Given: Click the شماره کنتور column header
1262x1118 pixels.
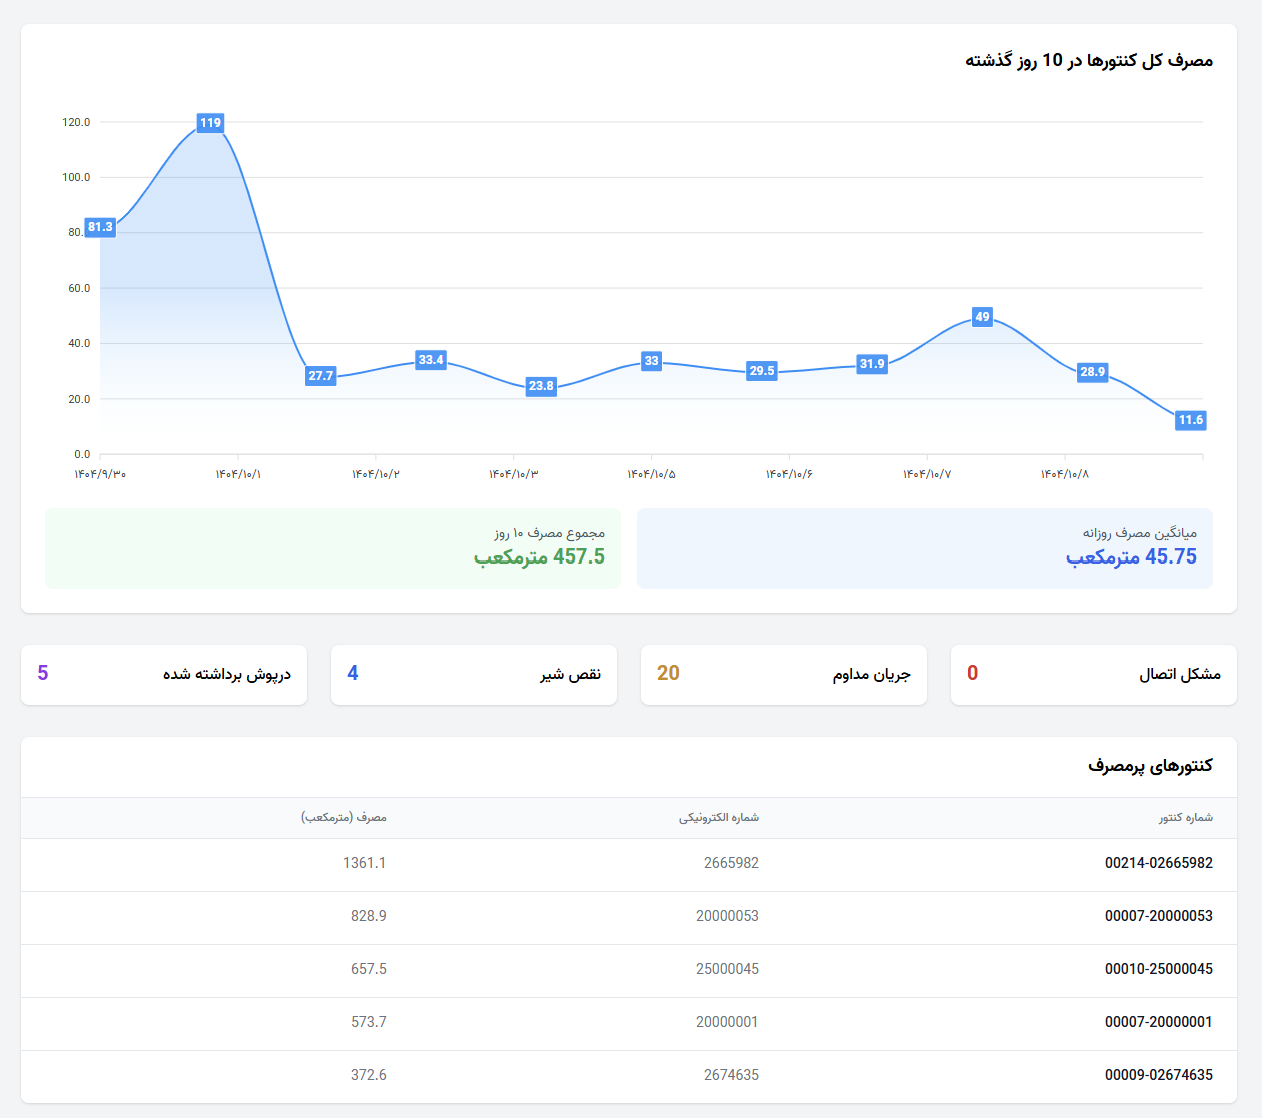Looking at the screenshot, I should tap(1185, 818).
